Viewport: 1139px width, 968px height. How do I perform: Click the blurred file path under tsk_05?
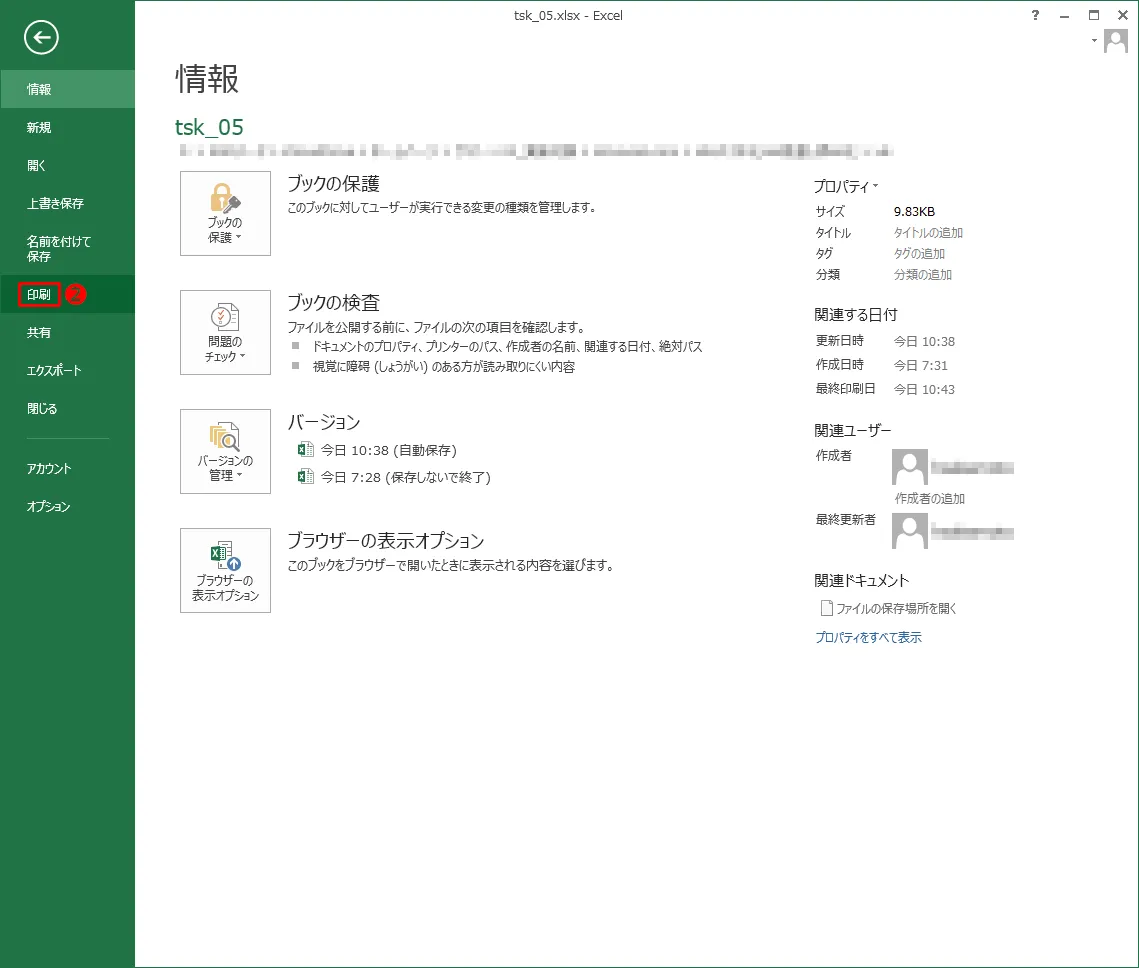pyautogui.click(x=535, y=151)
